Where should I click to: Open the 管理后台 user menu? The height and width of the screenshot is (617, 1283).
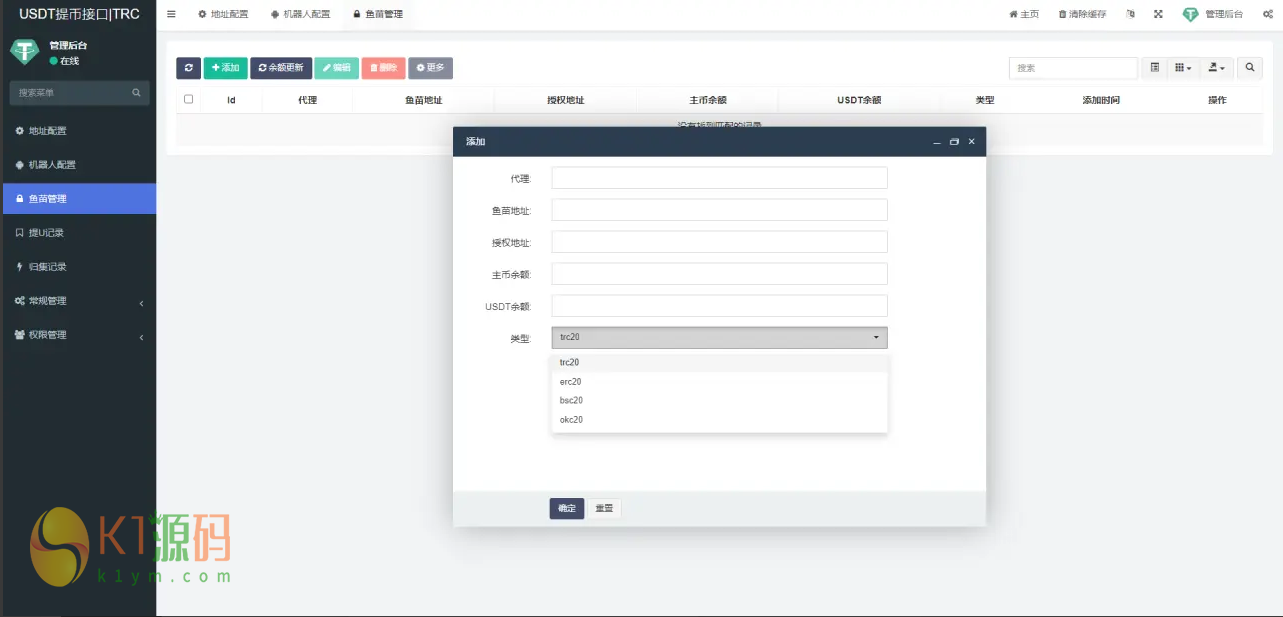pyautogui.click(x=1213, y=14)
